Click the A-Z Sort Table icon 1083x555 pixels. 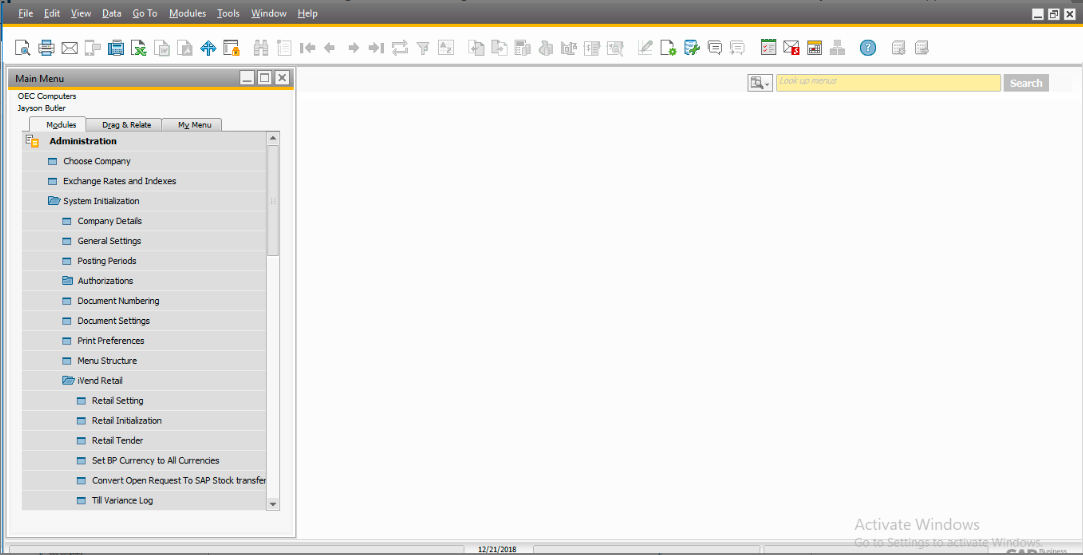pyautogui.click(x=446, y=48)
